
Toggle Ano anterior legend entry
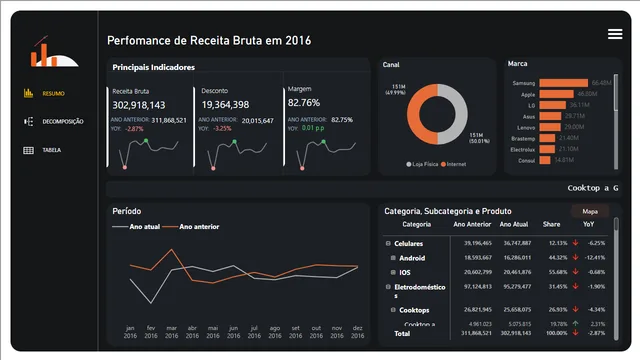191,227
